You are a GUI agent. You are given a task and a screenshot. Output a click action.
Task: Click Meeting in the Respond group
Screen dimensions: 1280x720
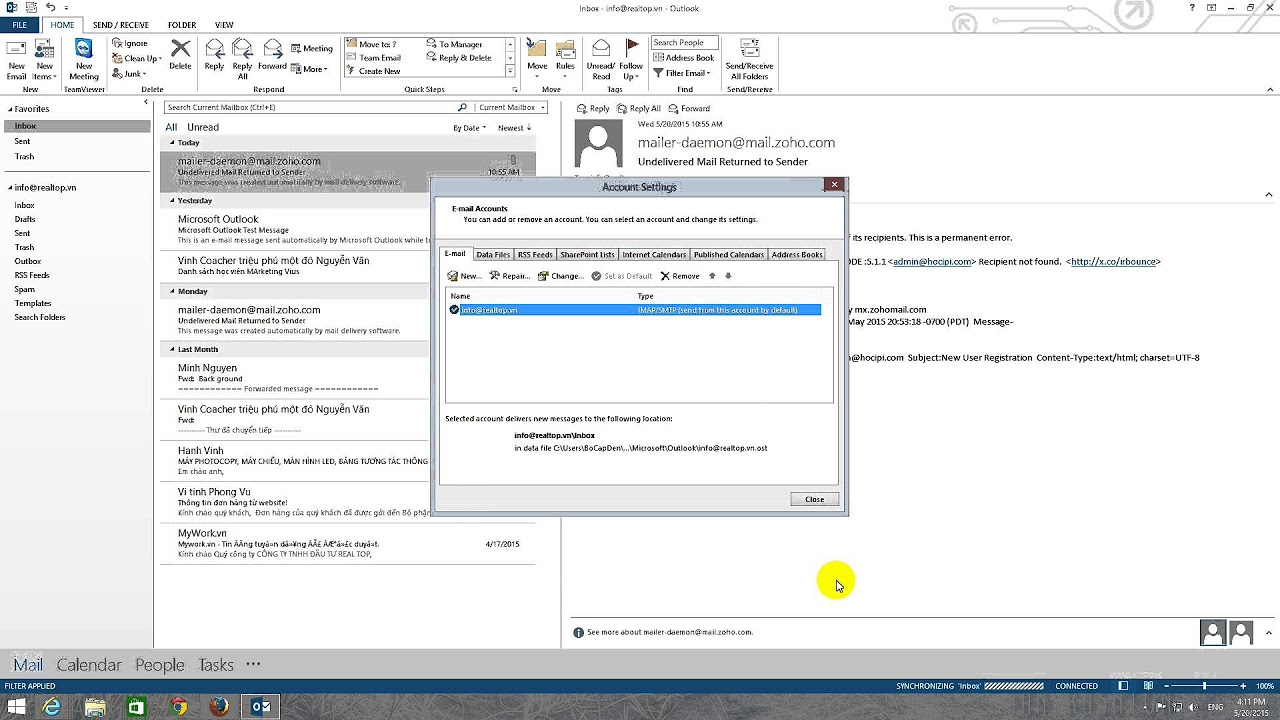point(312,48)
